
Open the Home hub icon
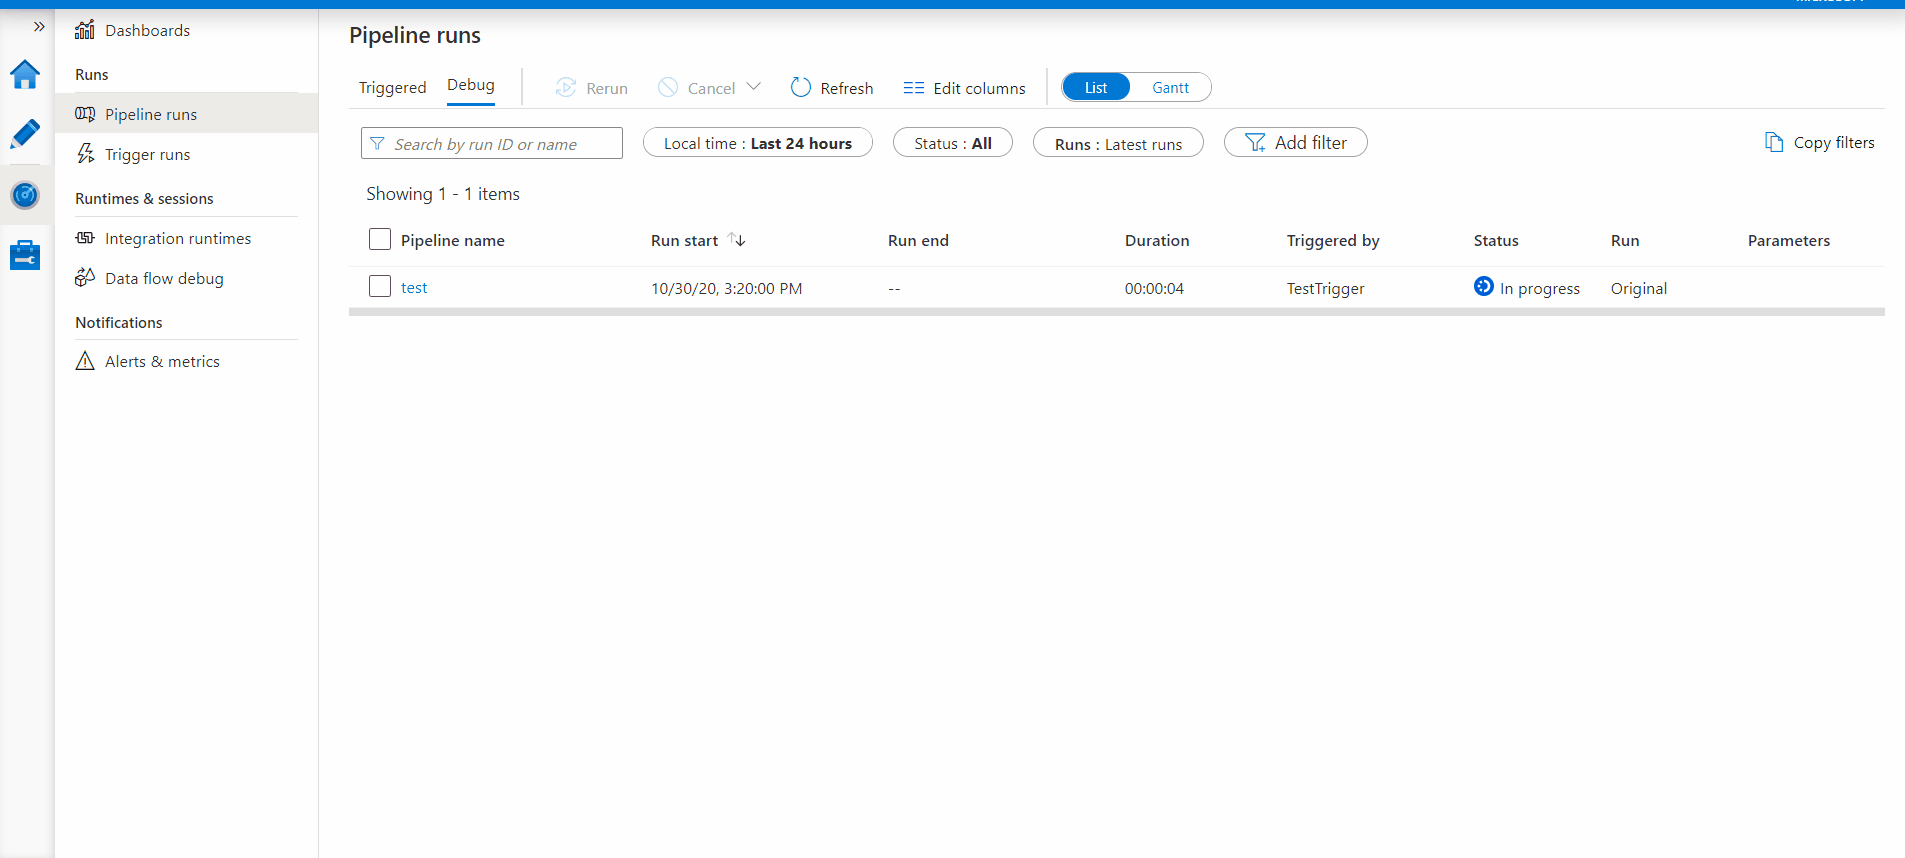click(x=25, y=74)
